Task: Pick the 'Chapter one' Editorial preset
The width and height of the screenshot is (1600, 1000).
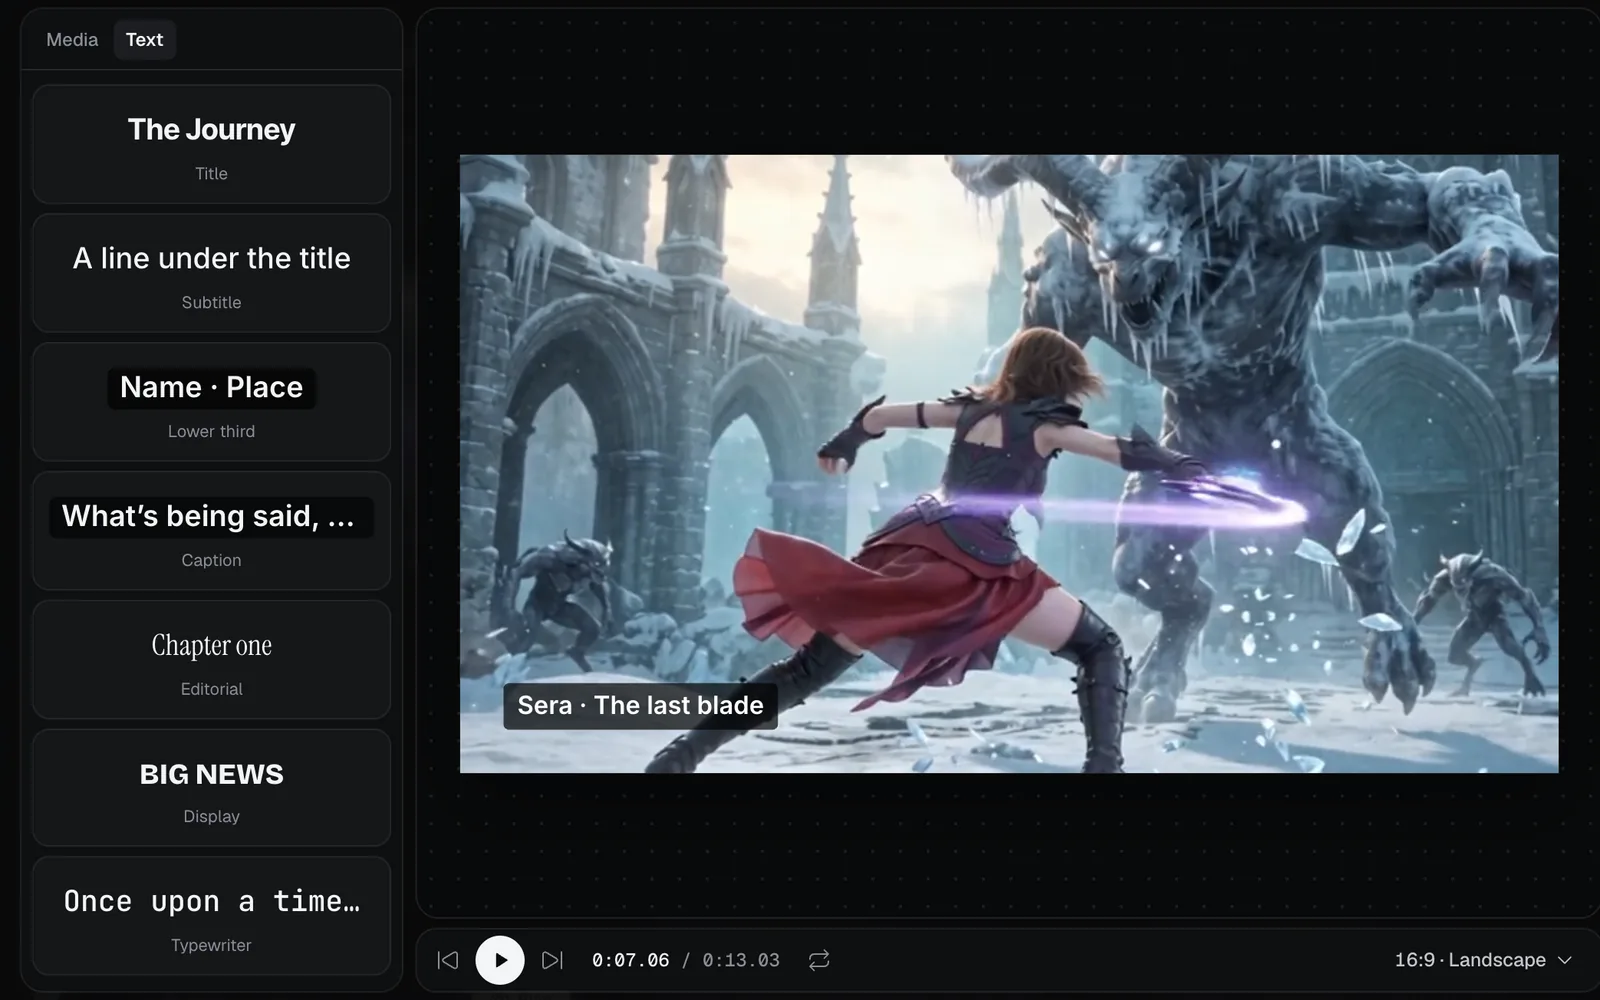Action: pos(211,660)
